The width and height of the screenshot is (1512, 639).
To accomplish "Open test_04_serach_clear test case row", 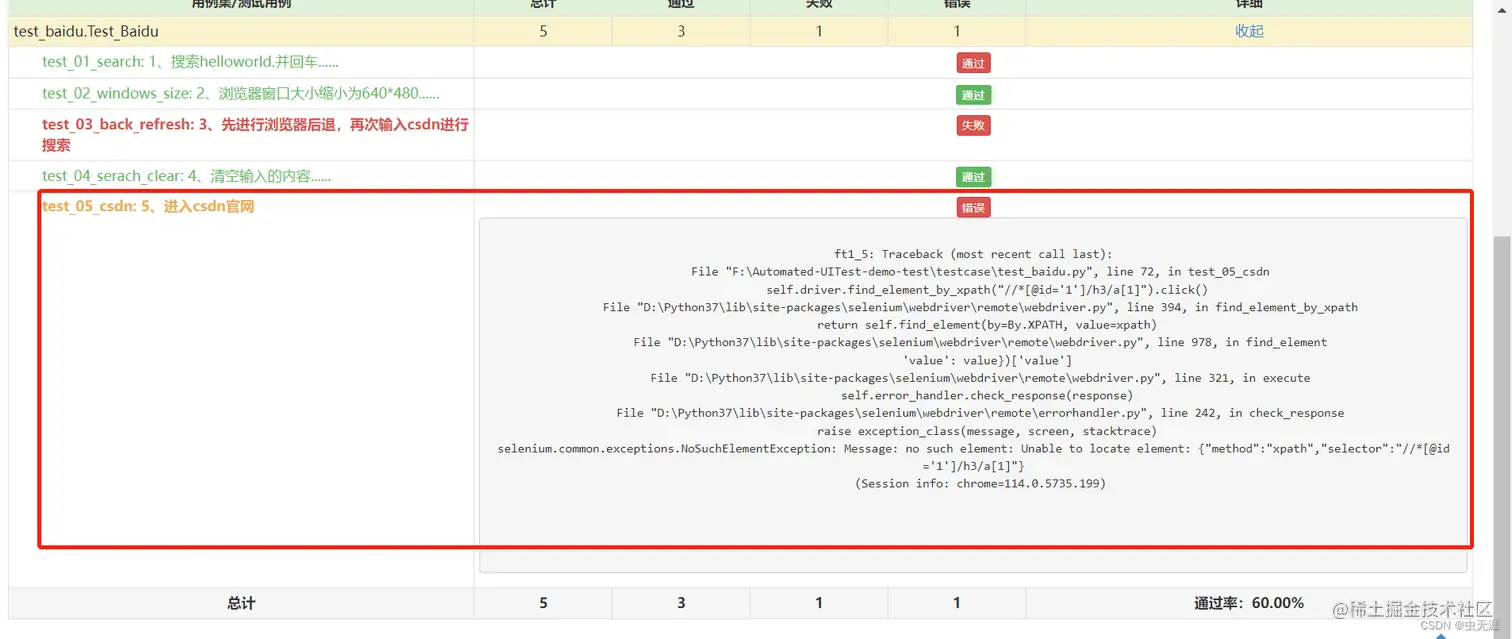I will point(186,176).
